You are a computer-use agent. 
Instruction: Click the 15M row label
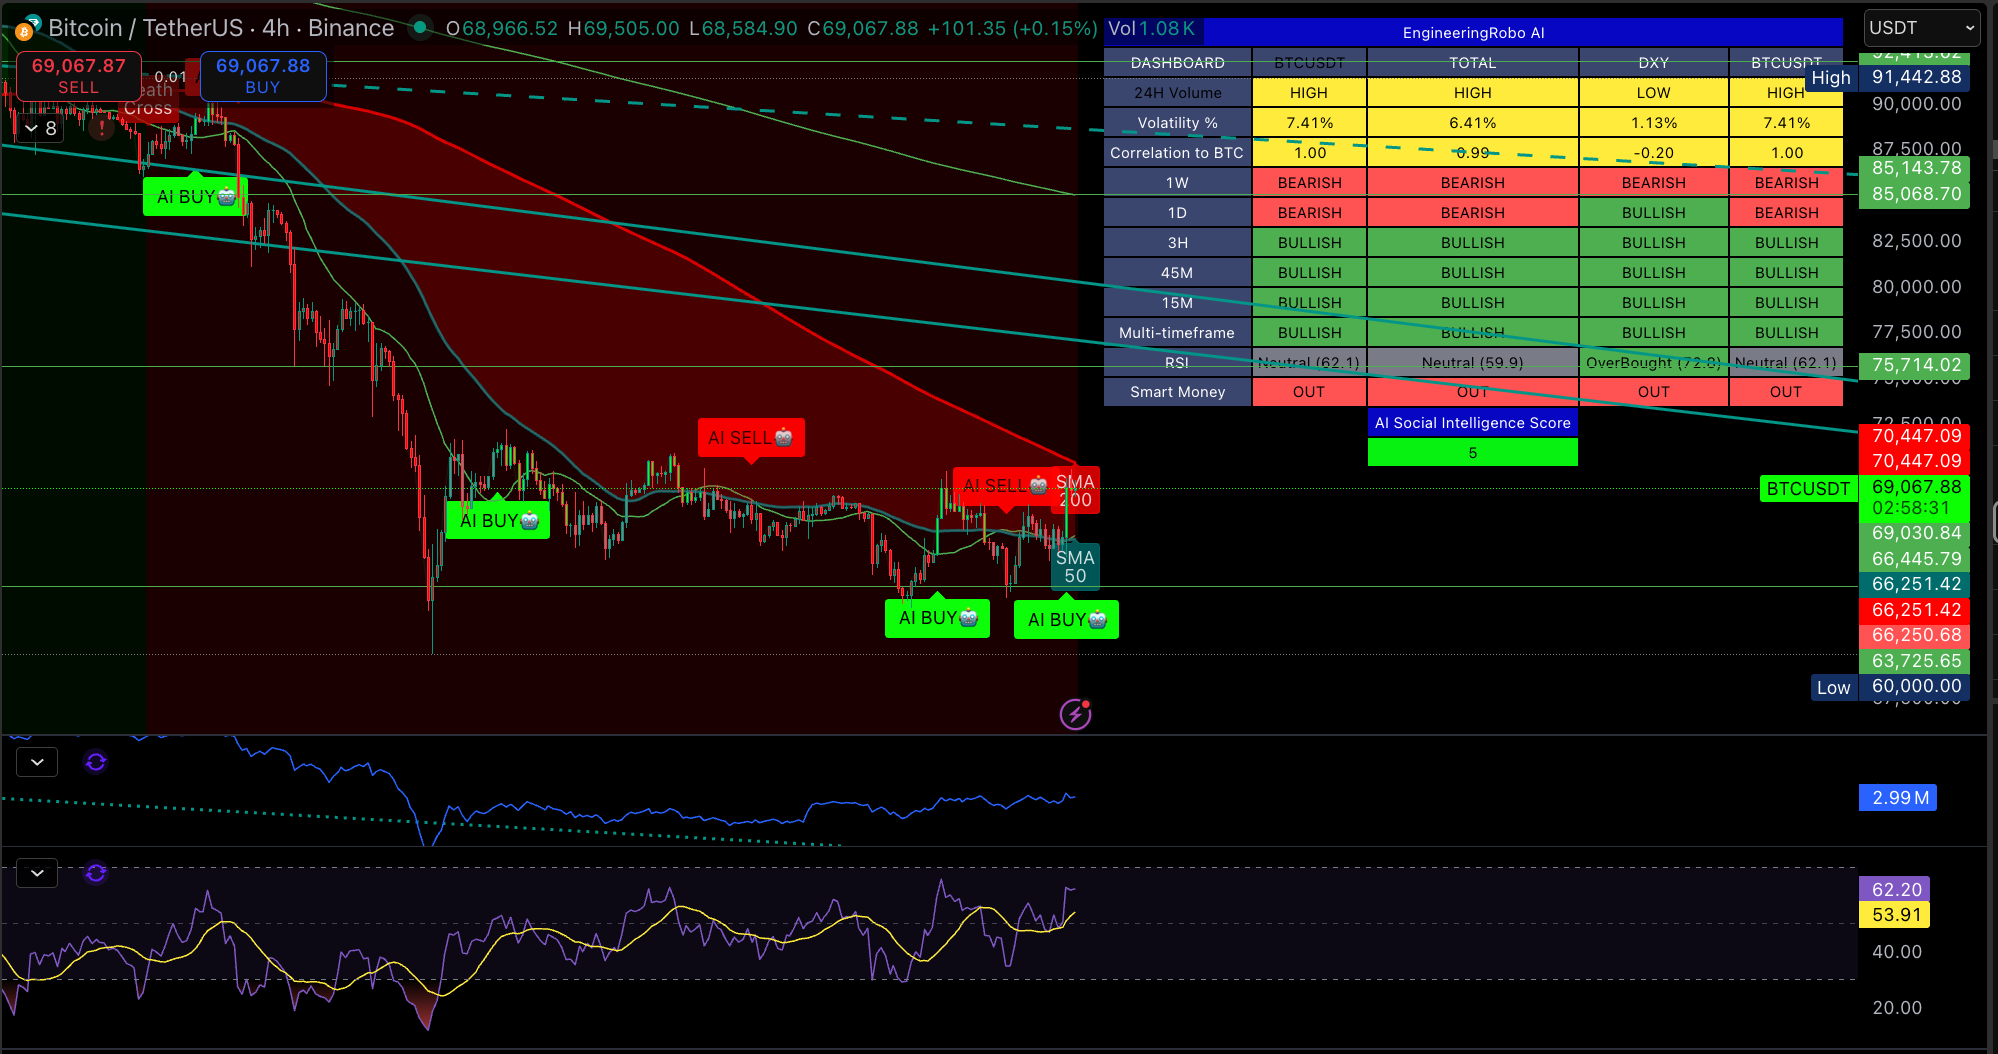(1177, 302)
